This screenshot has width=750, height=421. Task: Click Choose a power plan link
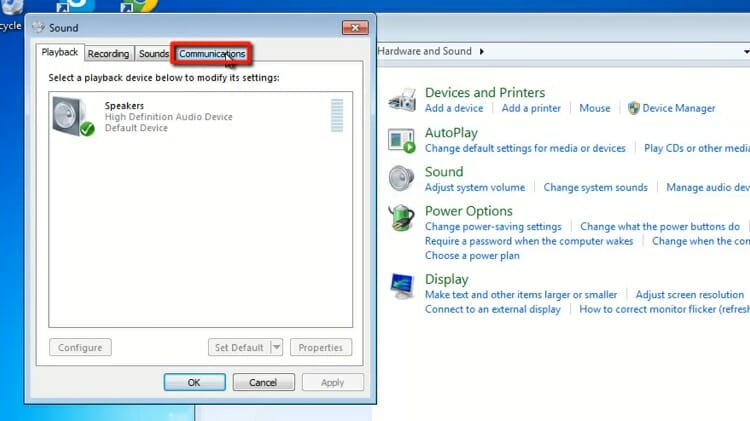point(472,255)
